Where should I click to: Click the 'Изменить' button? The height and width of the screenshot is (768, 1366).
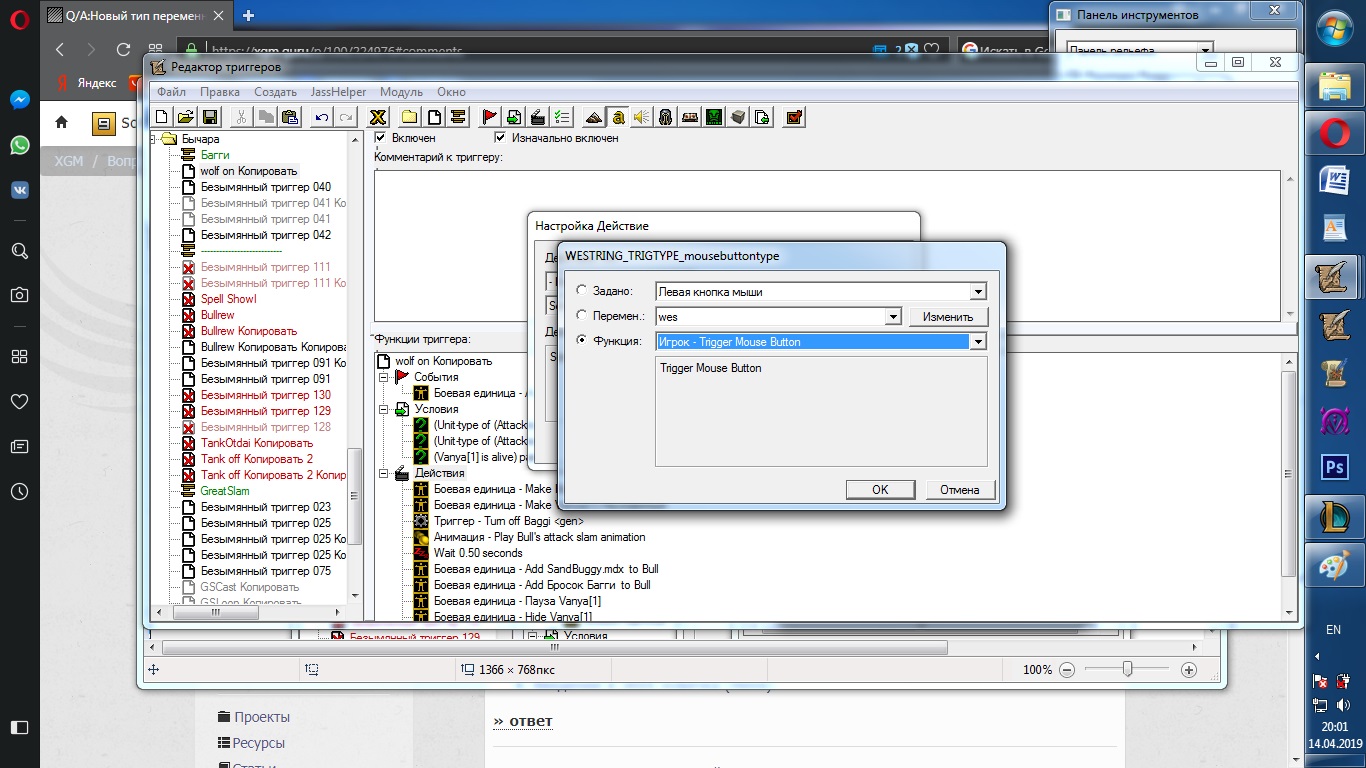point(948,317)
